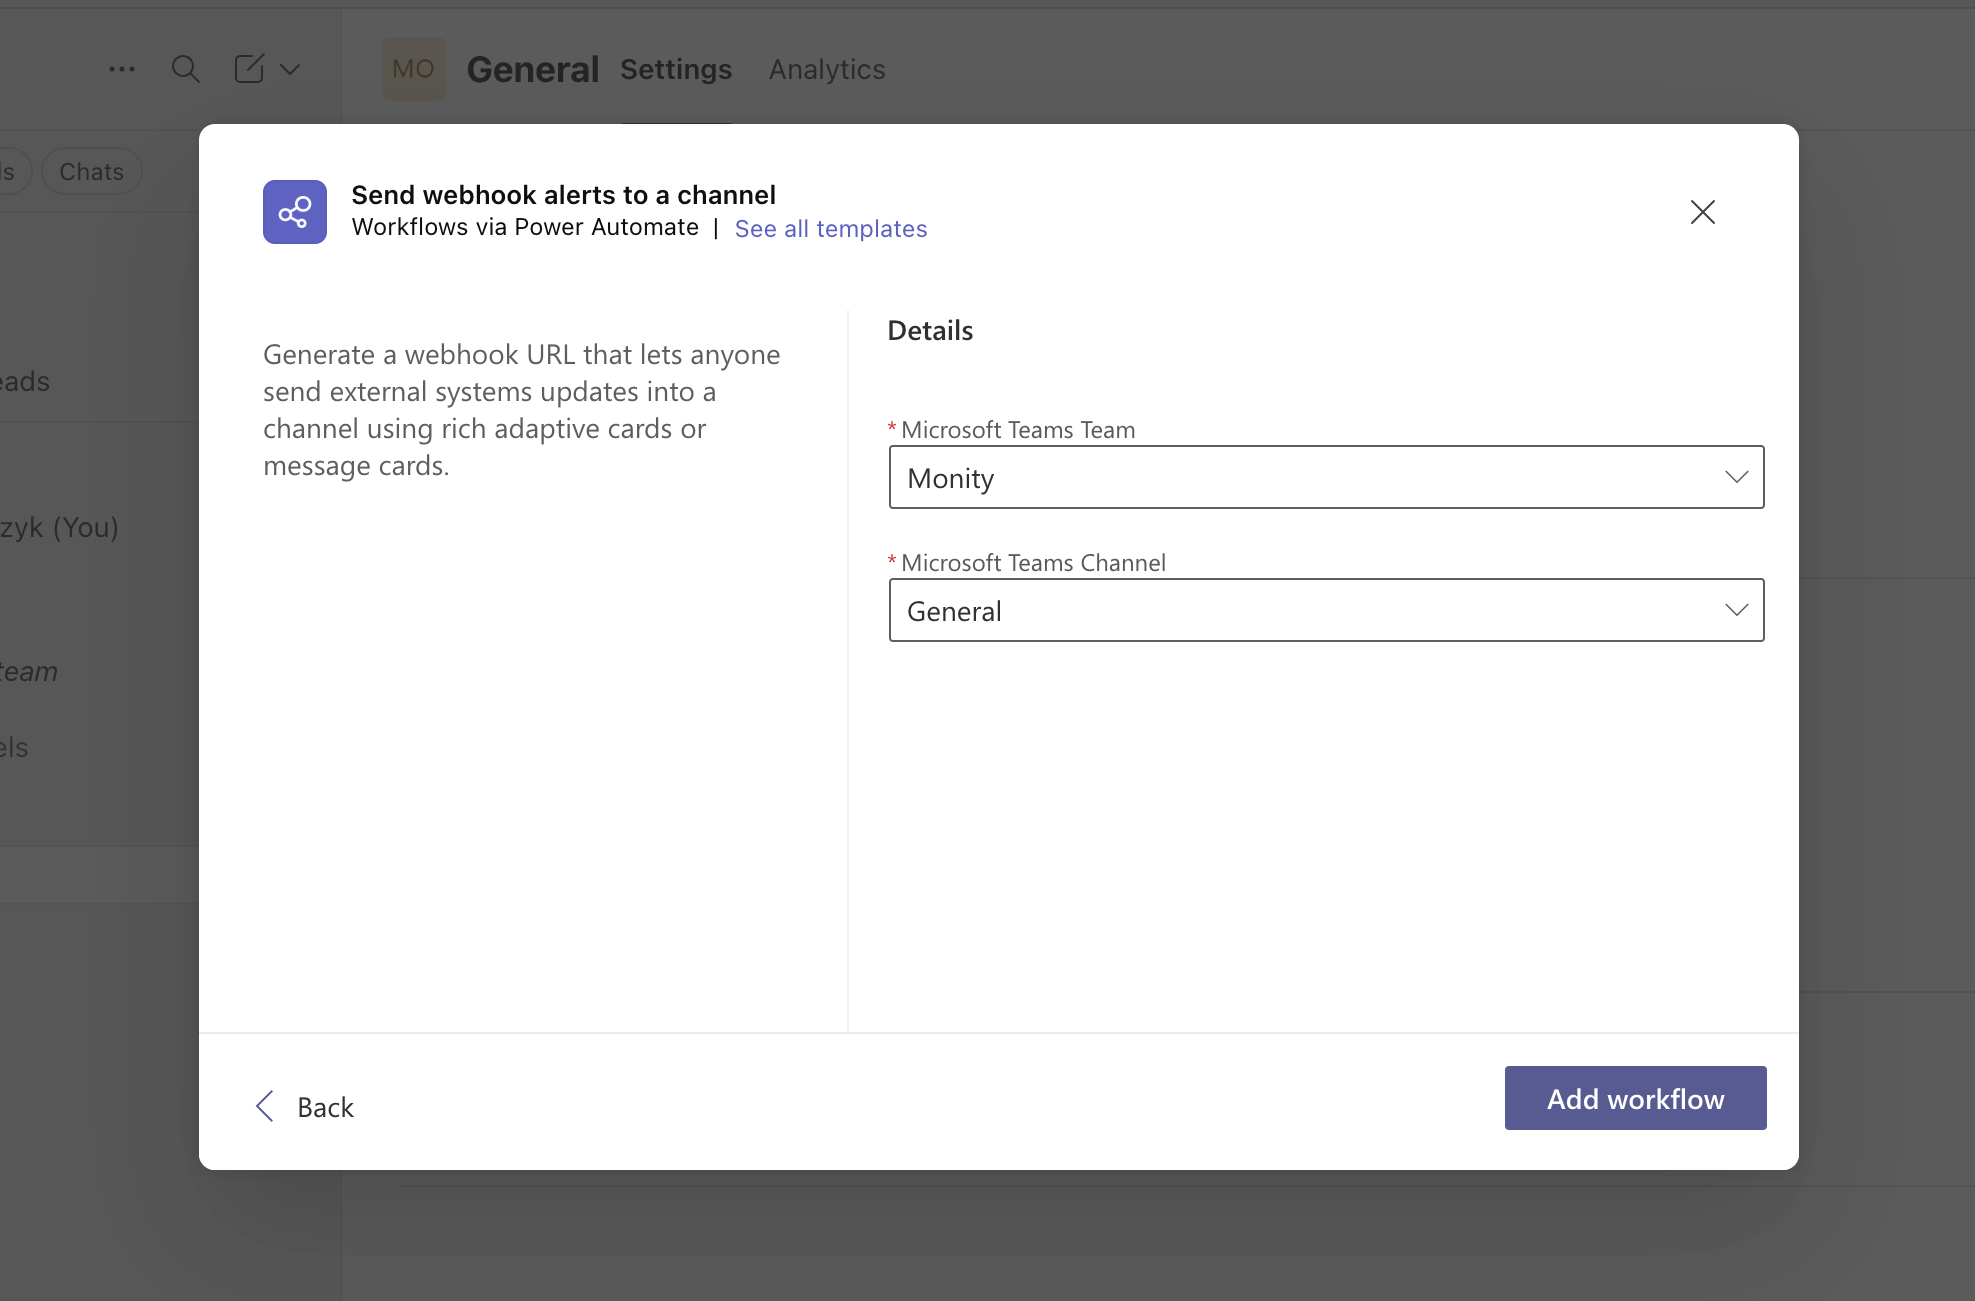Switch to the Settings tab

point(676,69)
